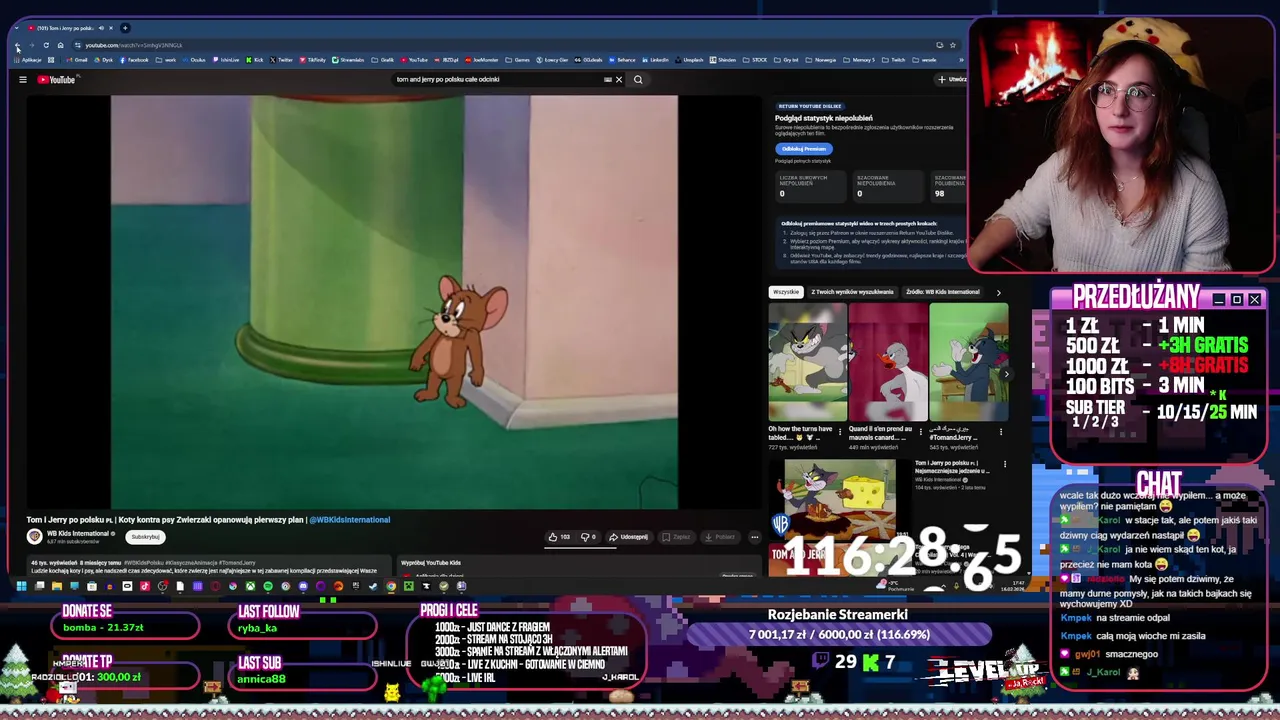Show more filter chips with right arrow
The height and width of the screenshot is (720, 1280).
click(x=998, y=292)
